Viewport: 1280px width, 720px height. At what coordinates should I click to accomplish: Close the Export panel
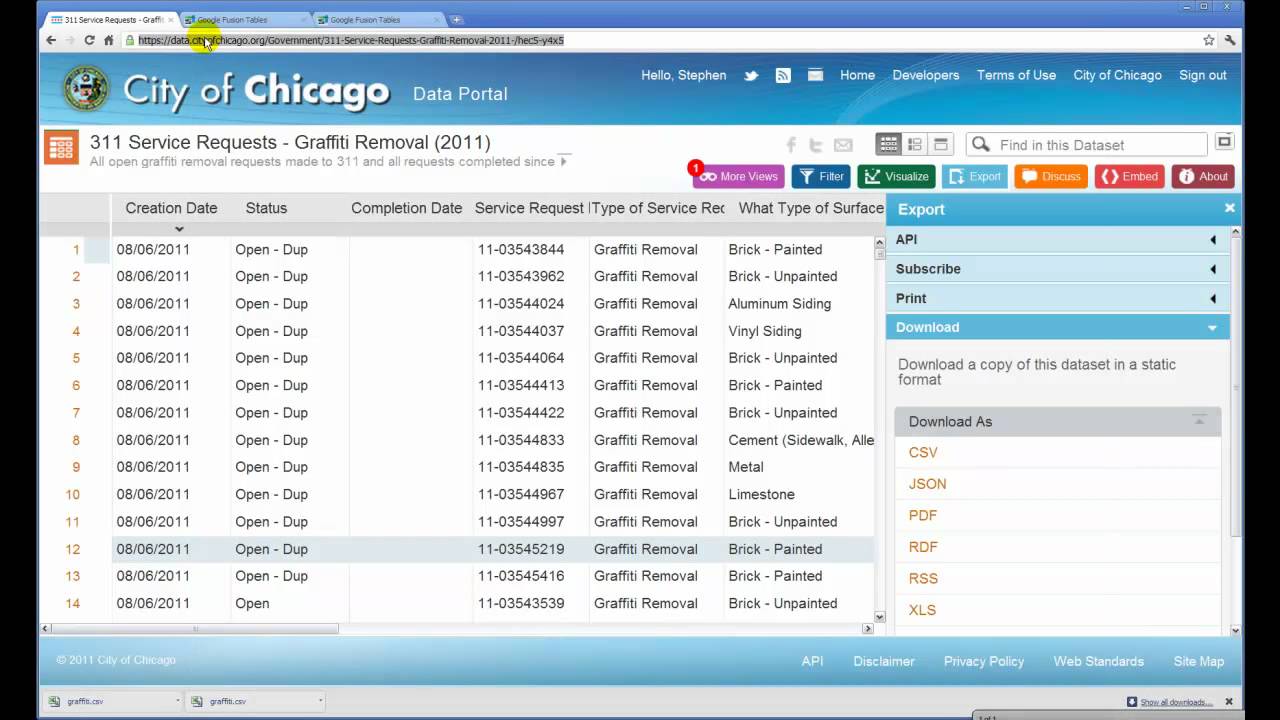1230,208
